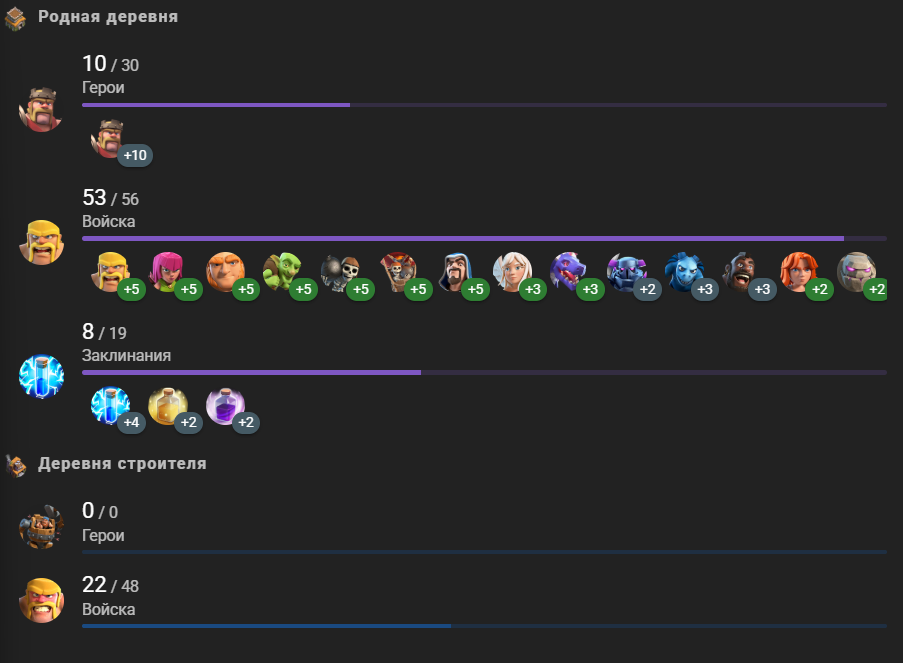903x663 pixels.
Task: Click the Barbarian King +10 hero icon
Action: [109, 139]
